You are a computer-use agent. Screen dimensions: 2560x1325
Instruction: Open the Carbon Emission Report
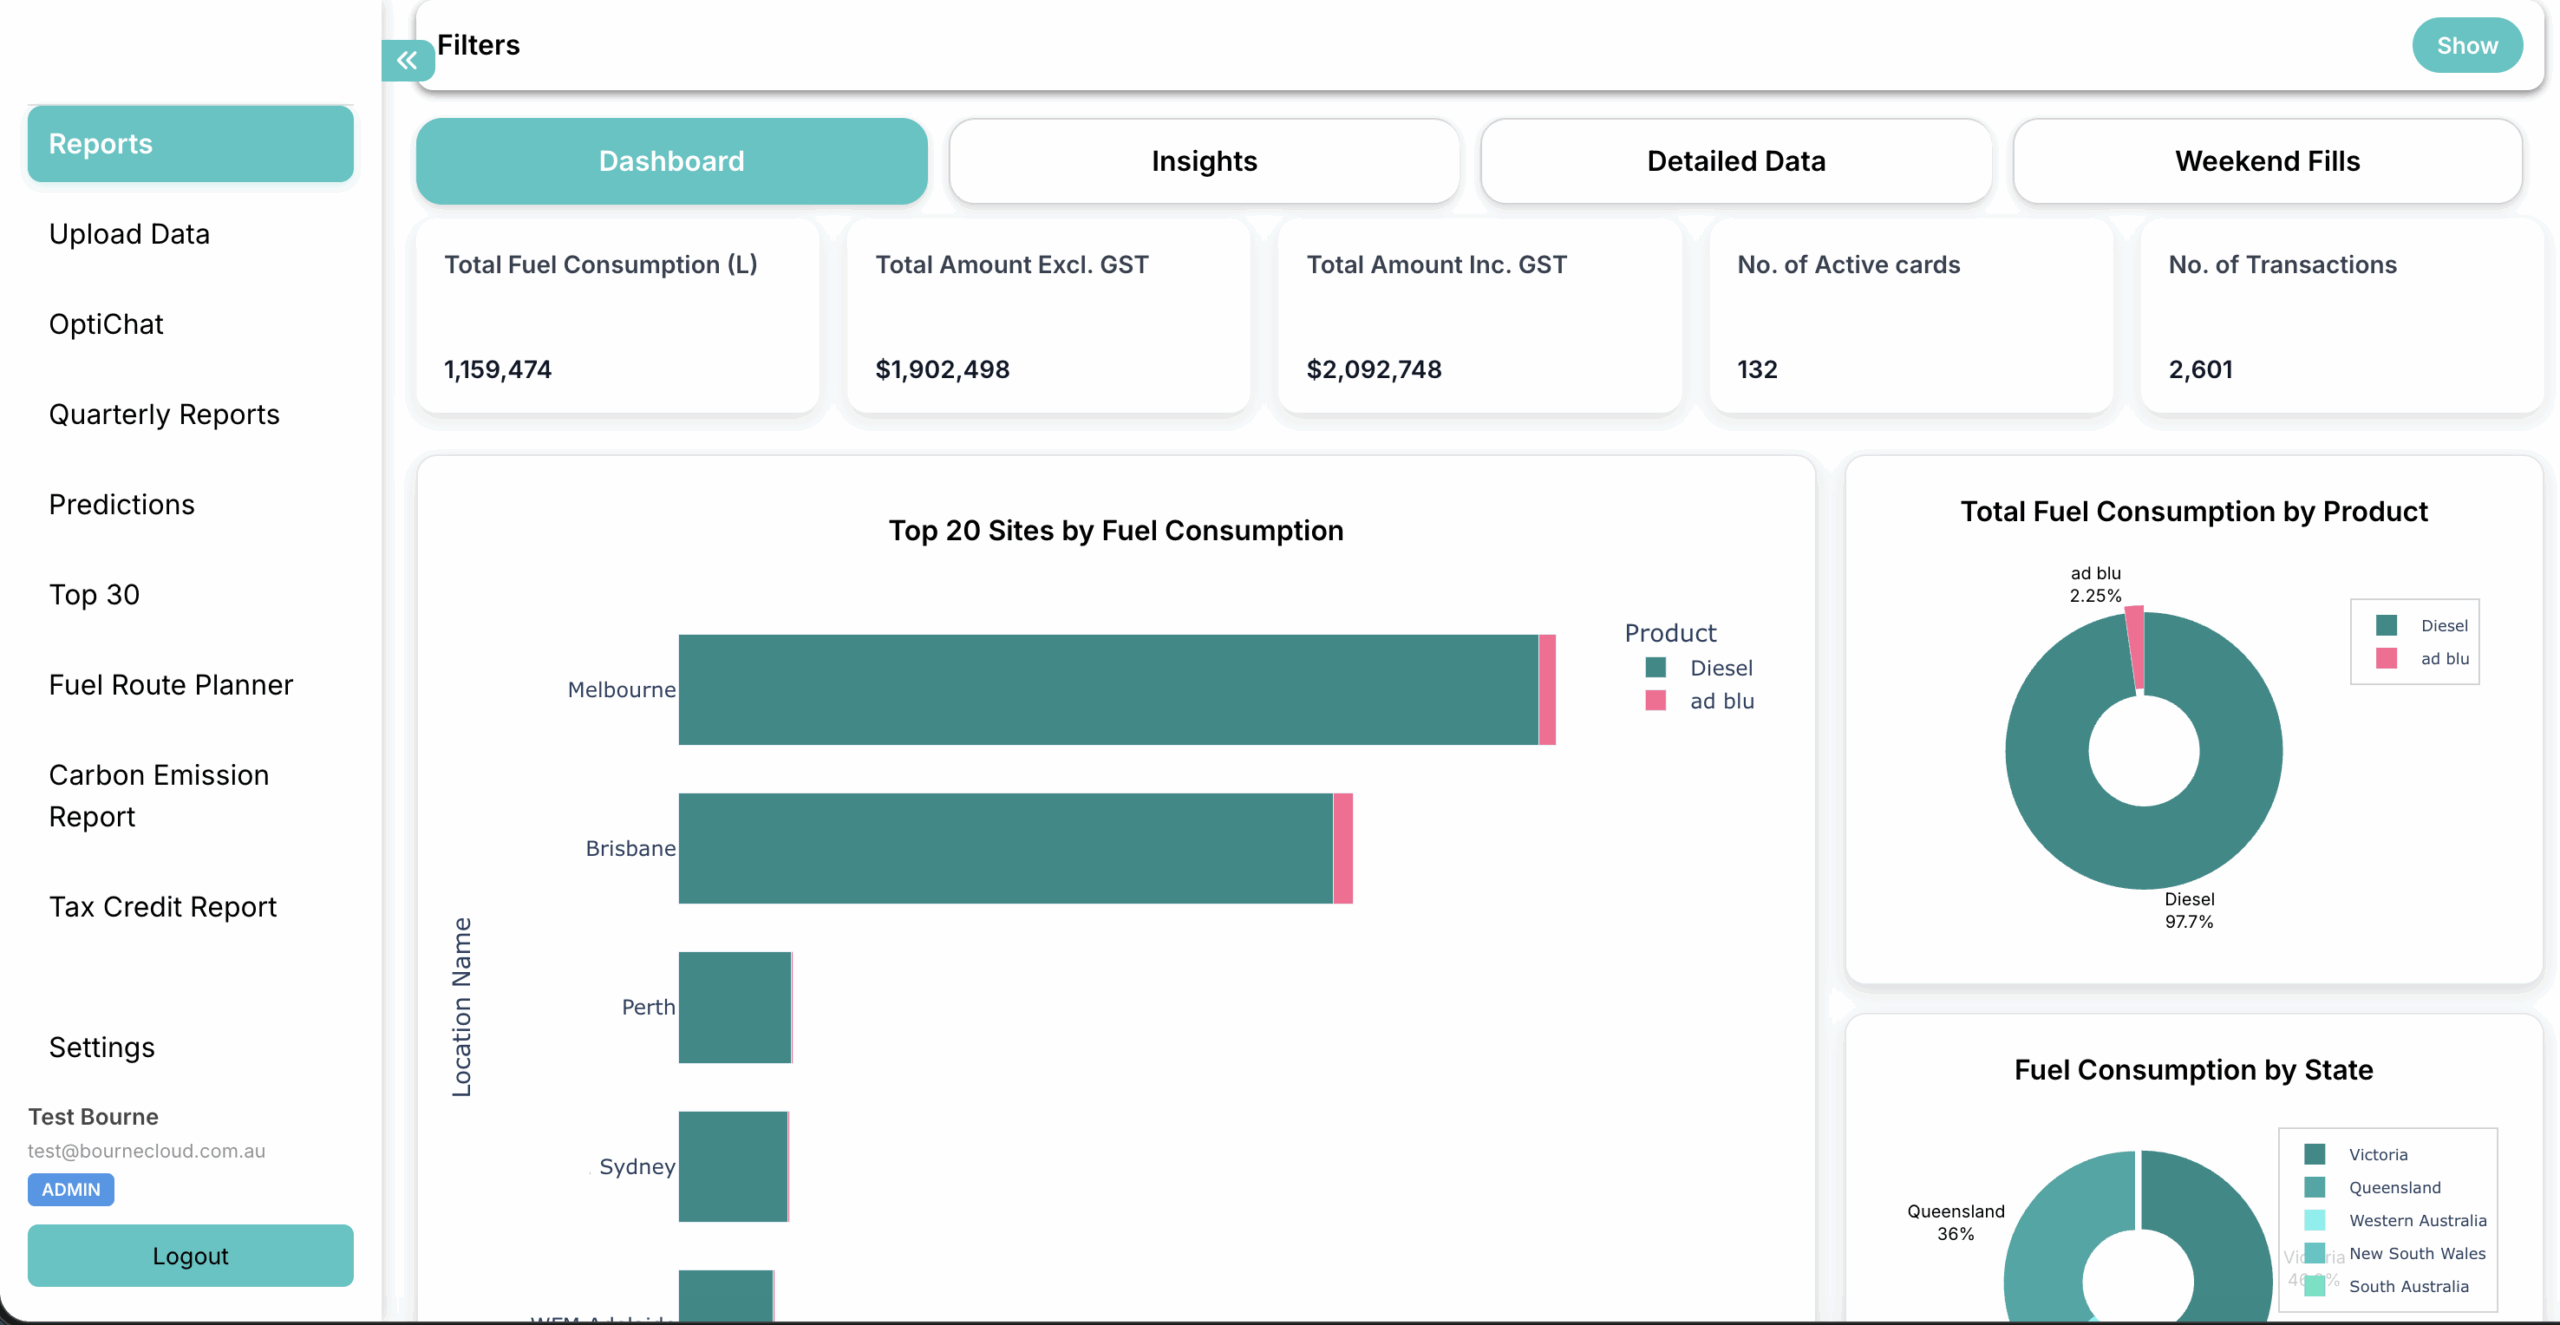159,796
